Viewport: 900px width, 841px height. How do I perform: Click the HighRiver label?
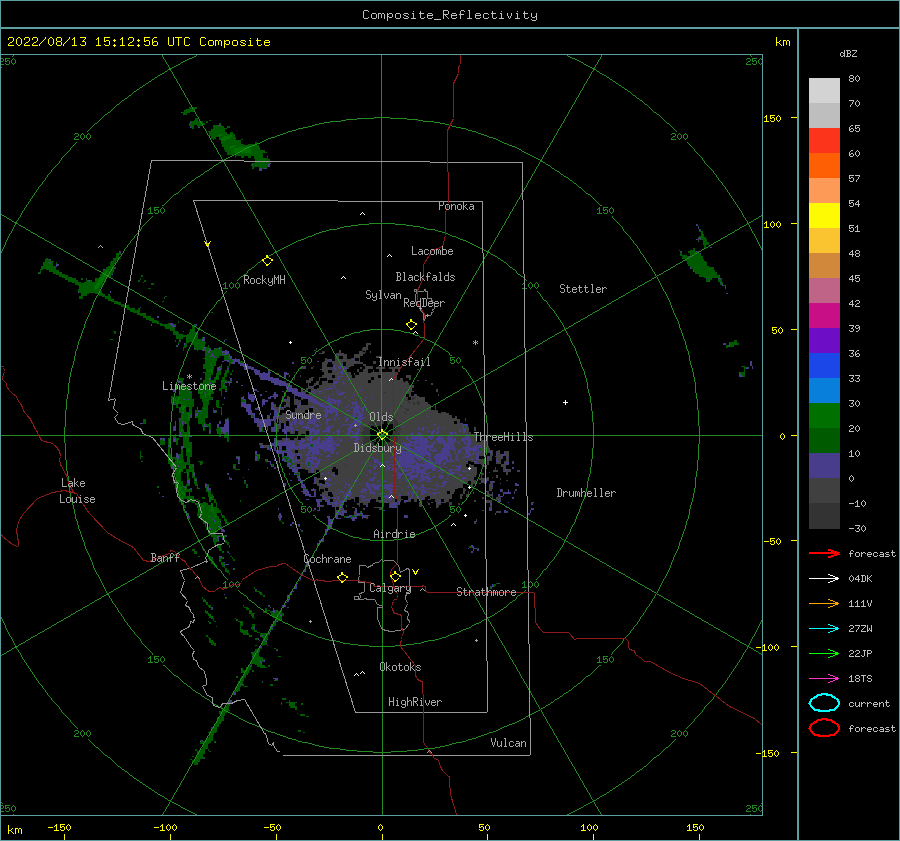click(415, 702)
